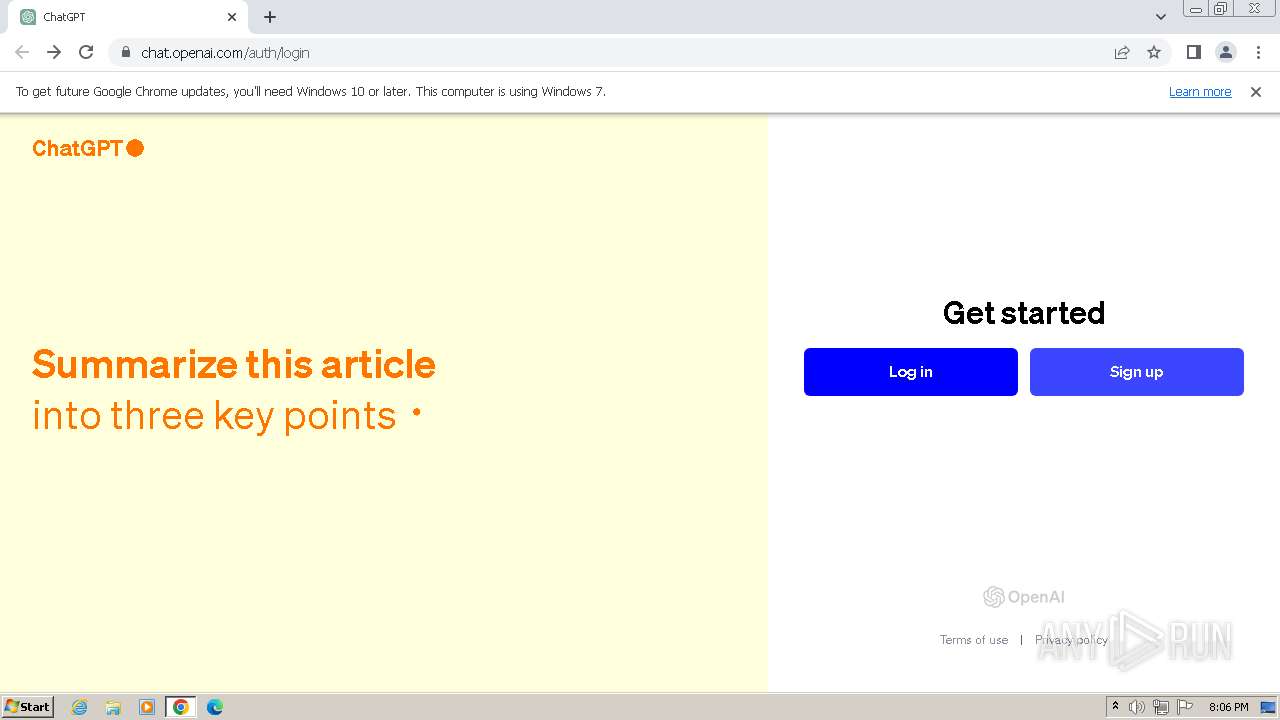Bookmark this tab with the star icon
Viewport: 1280px width, 720px height.
(1154, 52)
